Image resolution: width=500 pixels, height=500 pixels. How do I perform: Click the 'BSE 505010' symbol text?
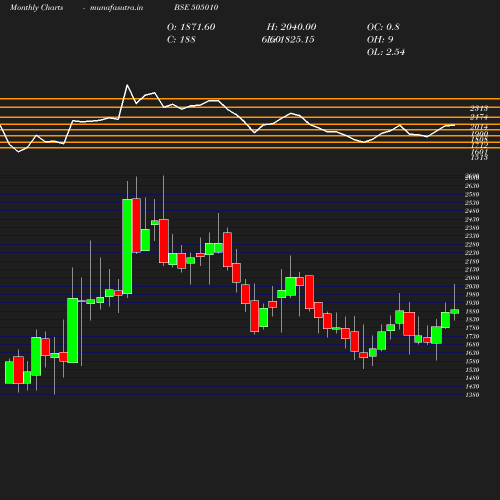click(196, 7)
